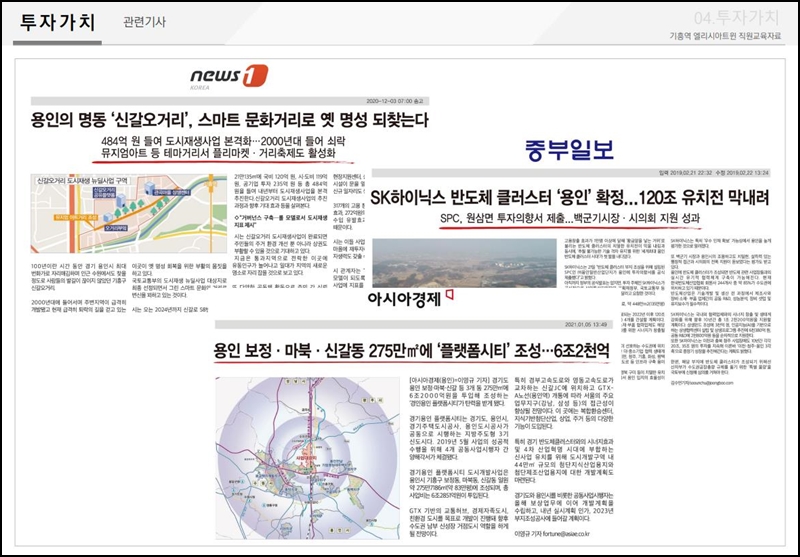Click the 04.투자가치 page label

coord(736,18)
